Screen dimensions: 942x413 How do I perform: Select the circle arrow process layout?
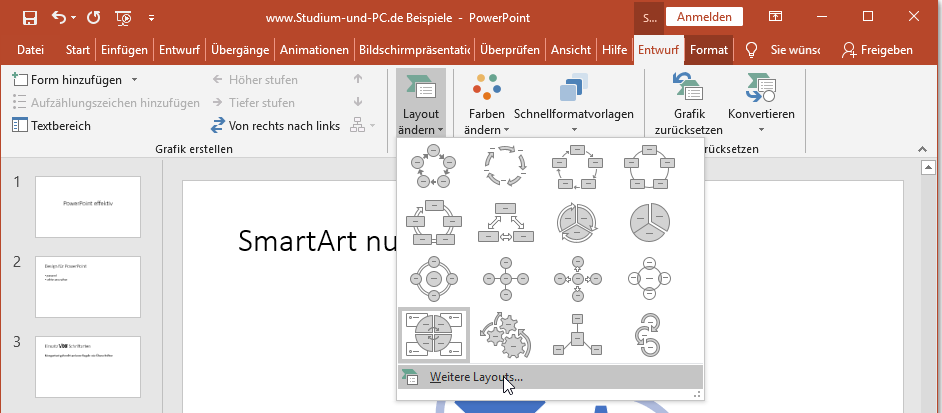tap(649, 334)
